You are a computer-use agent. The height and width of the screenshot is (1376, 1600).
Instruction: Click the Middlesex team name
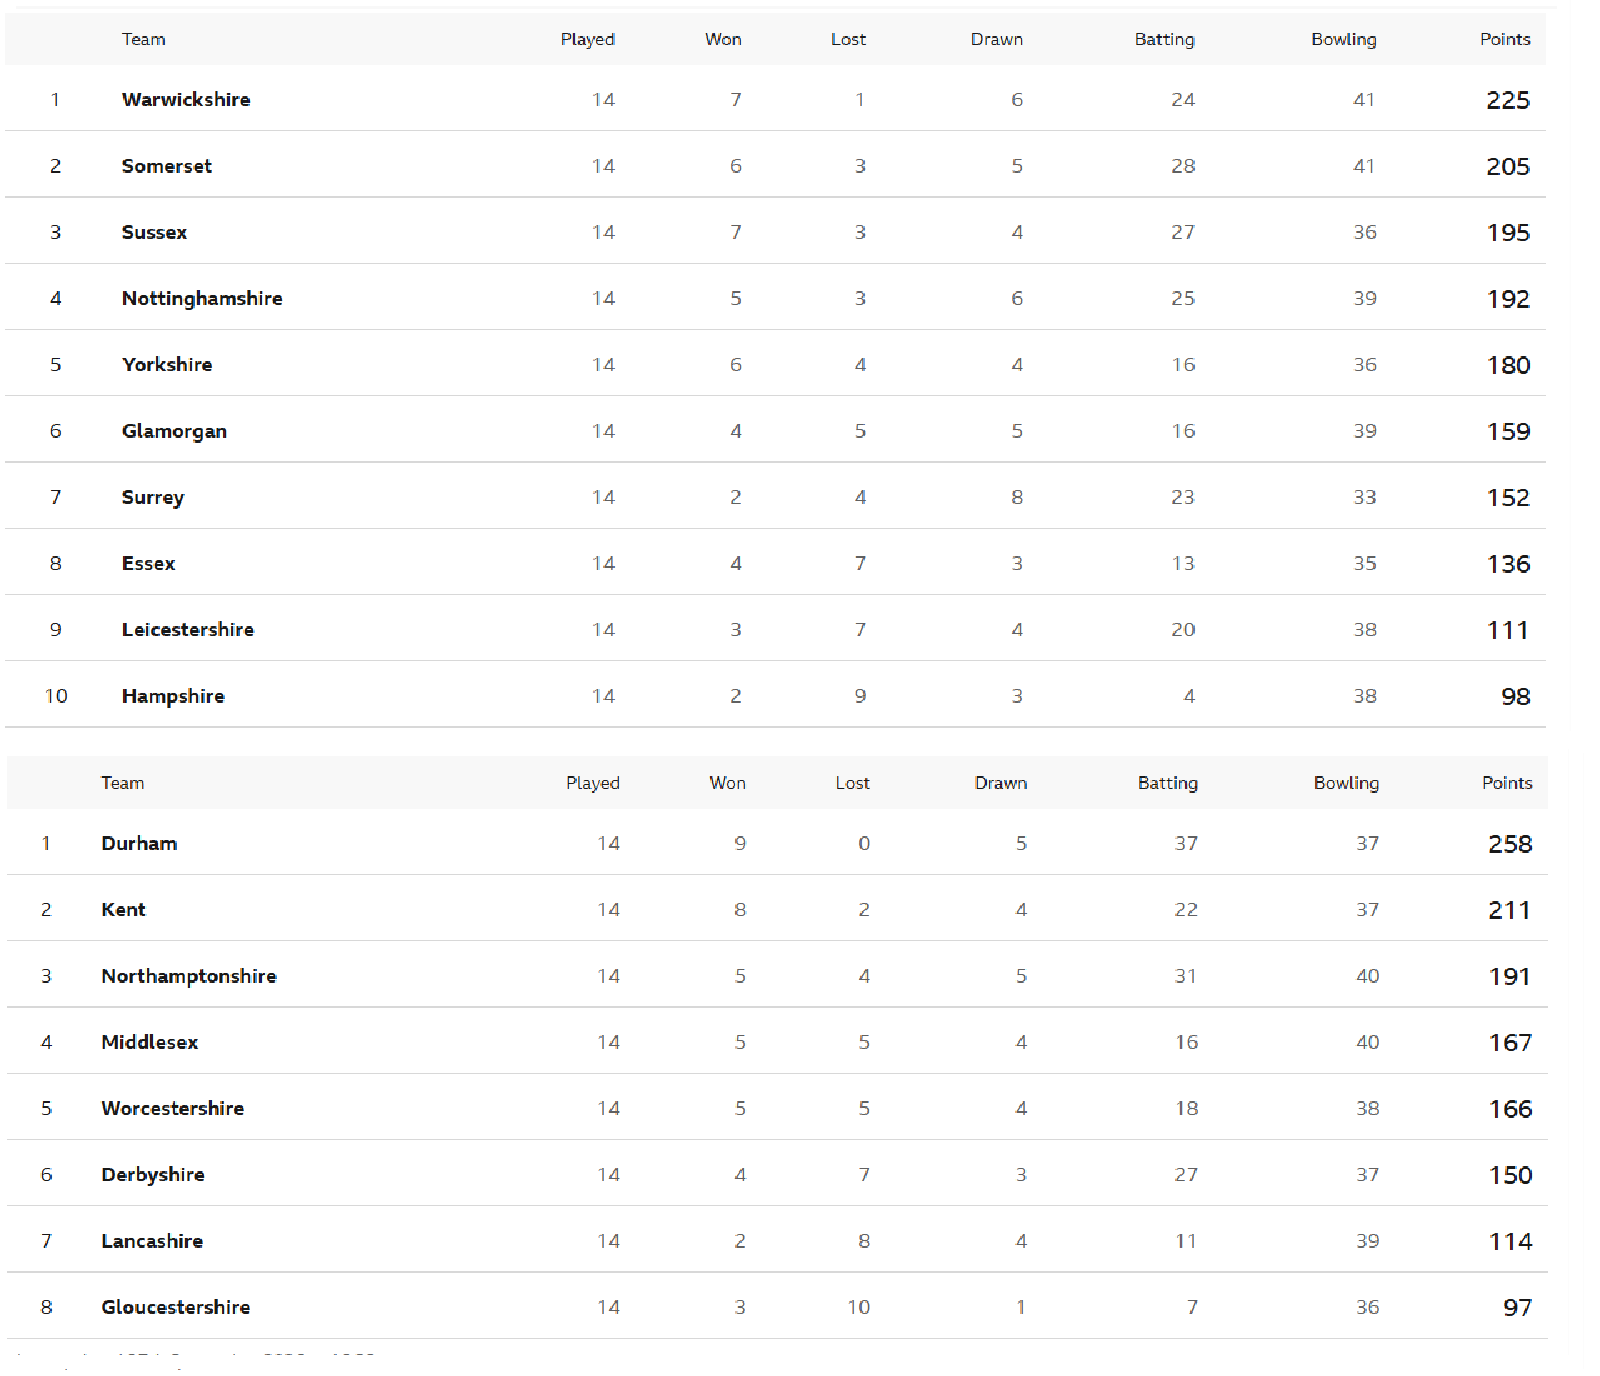tap(150, 1042)
